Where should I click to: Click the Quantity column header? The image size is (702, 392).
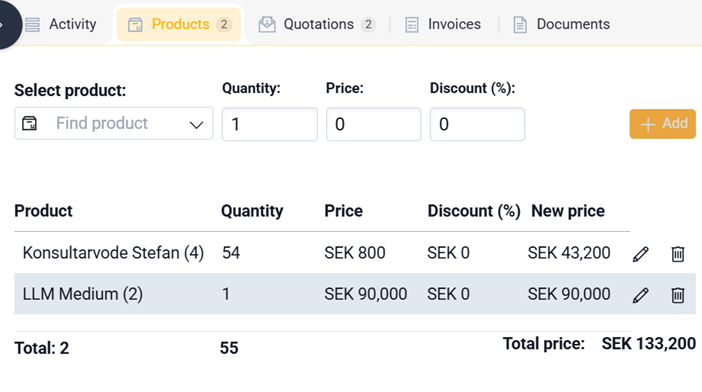252,211
